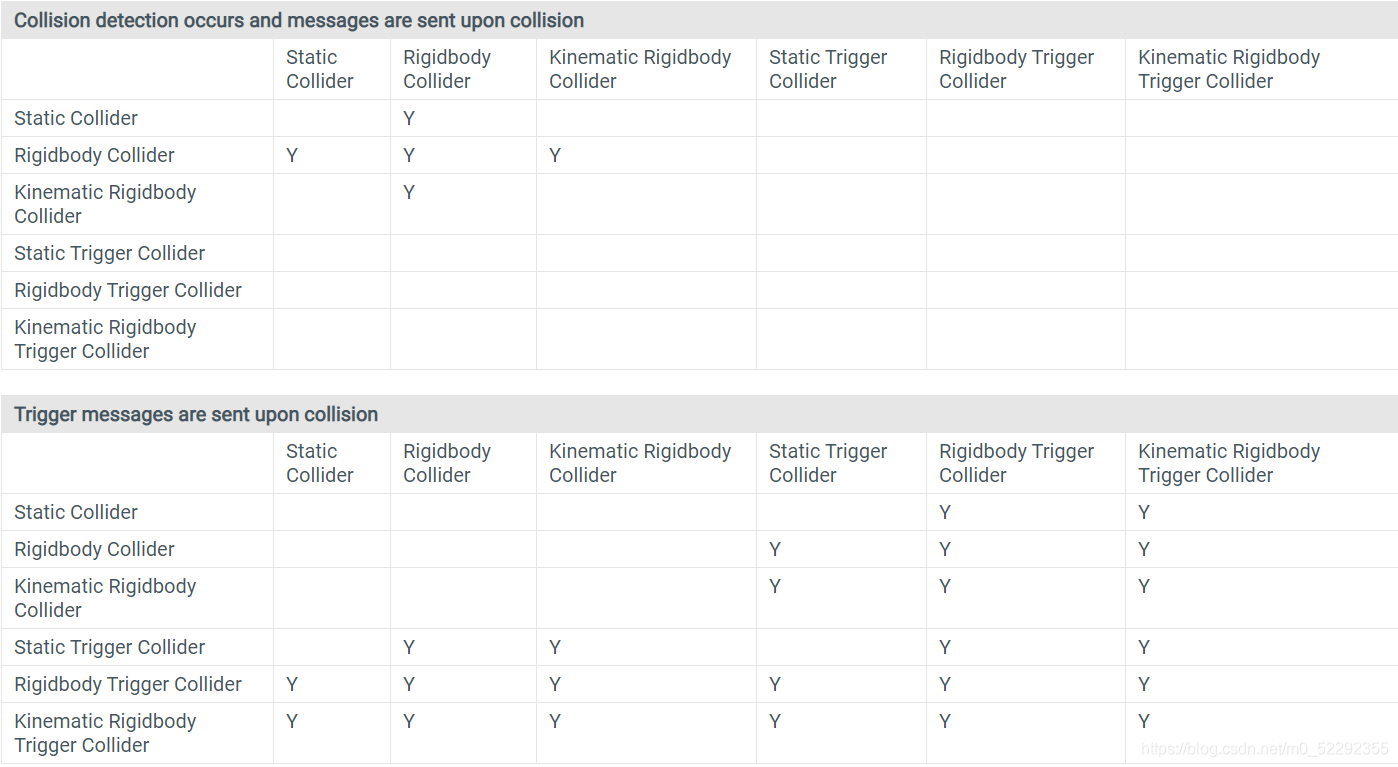The height and width of the screenshot is (767, 1398).
Task: Click 'Kinematic Rigidbody Trigger Collider' row label in trigger messages table
Action: (105, 733)
